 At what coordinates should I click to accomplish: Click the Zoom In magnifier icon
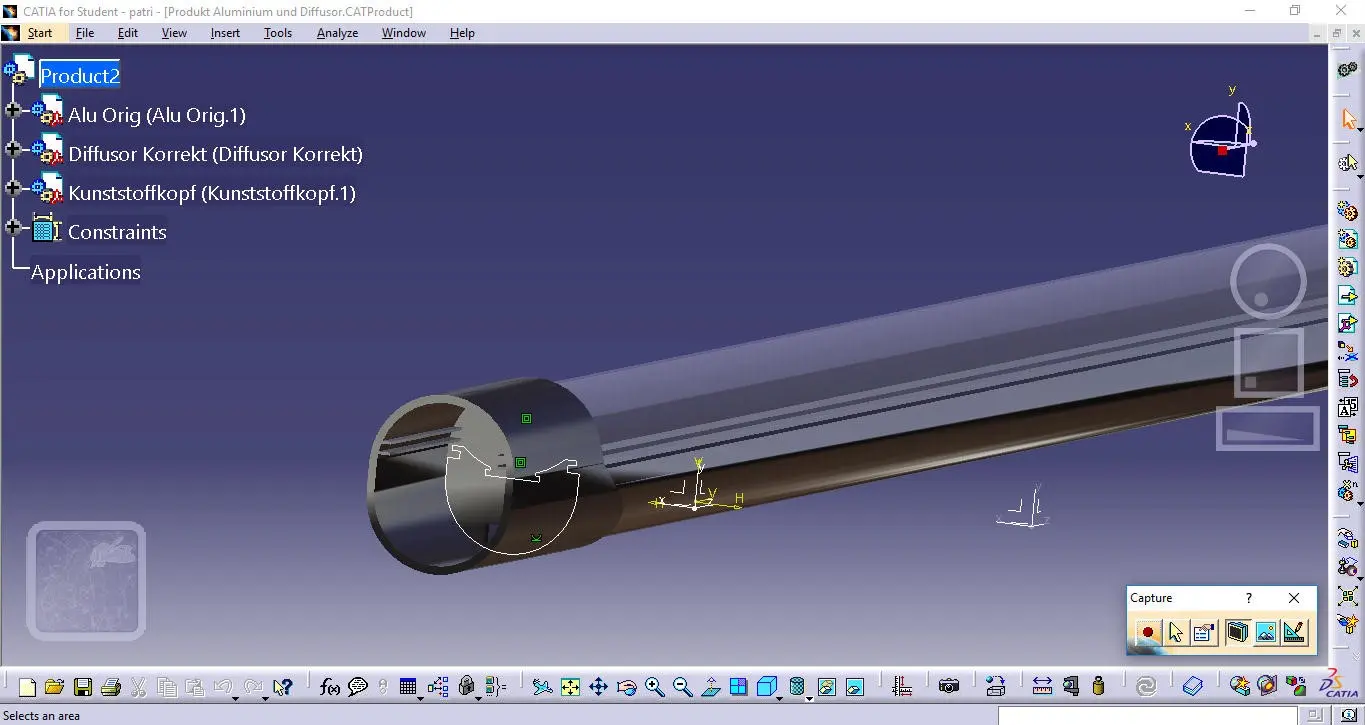pos(655,687)
